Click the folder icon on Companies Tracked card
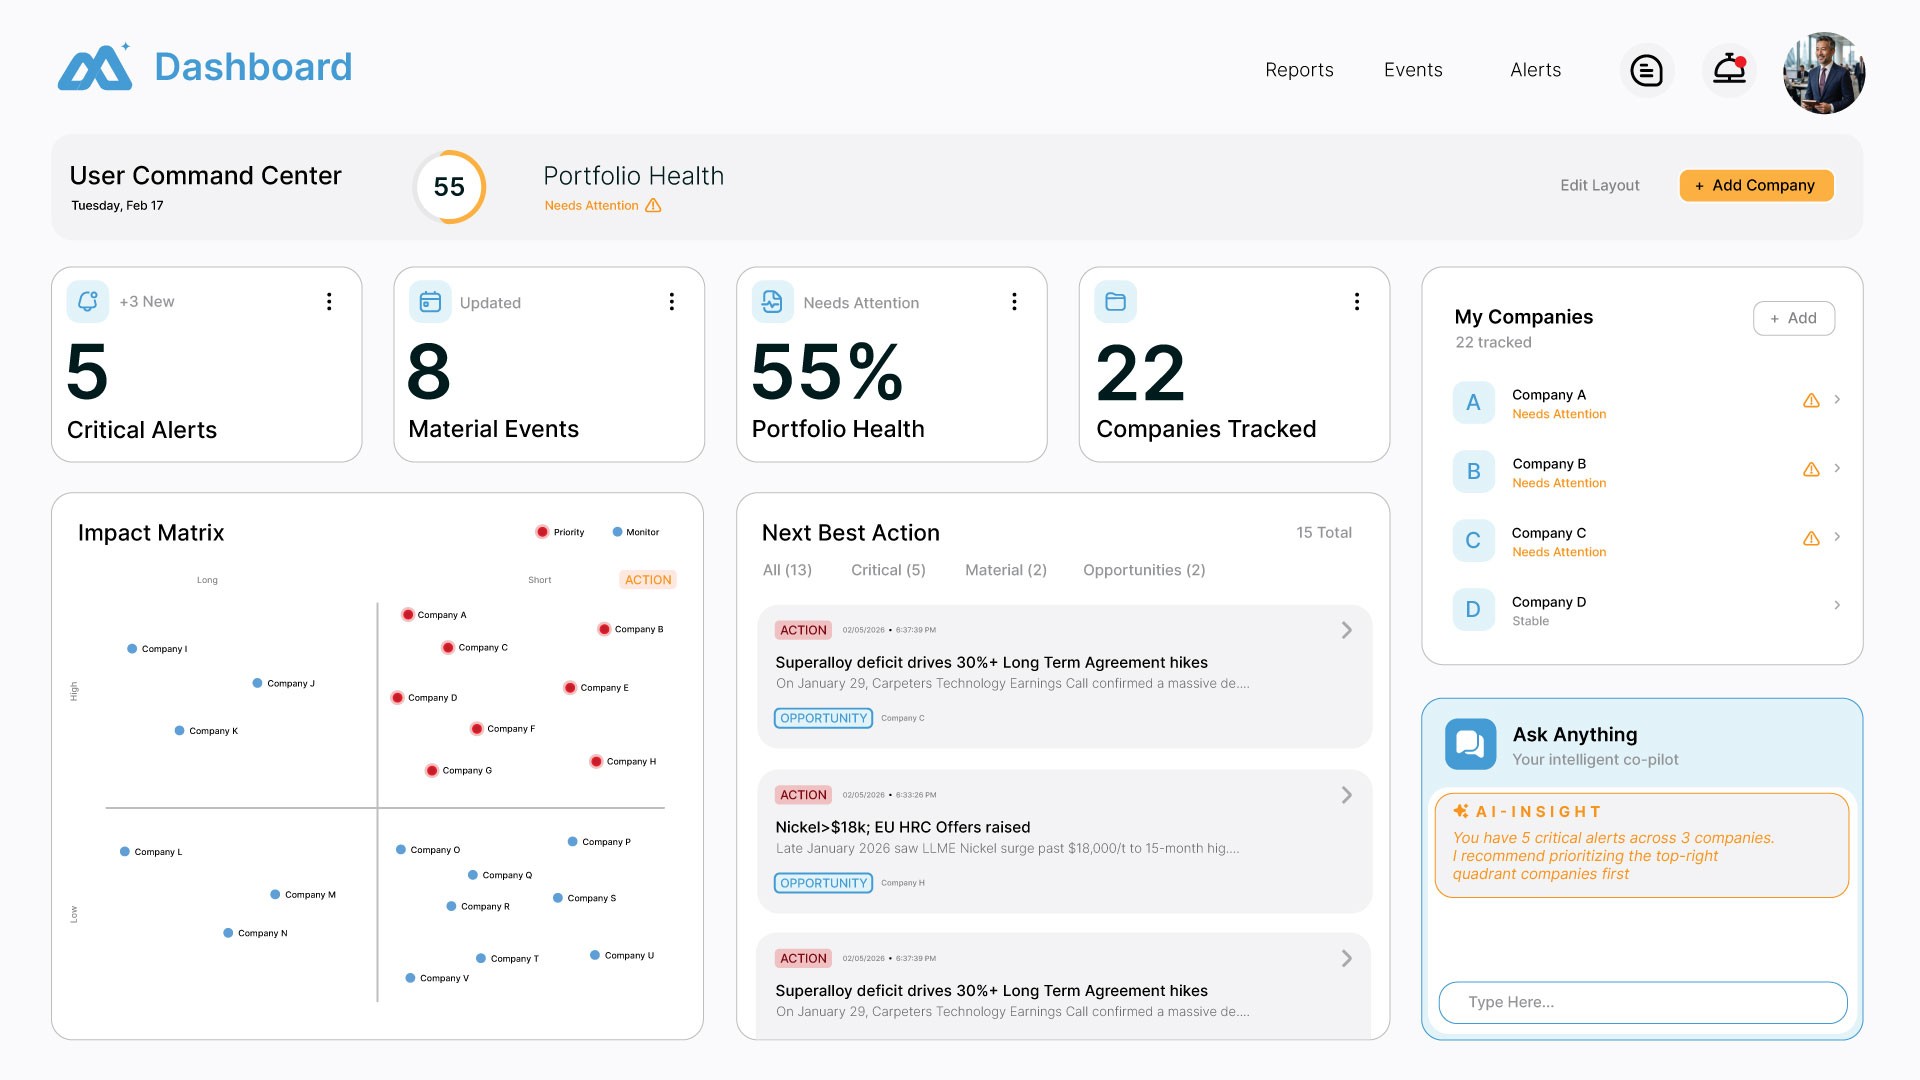 (x=1114, y=301)
